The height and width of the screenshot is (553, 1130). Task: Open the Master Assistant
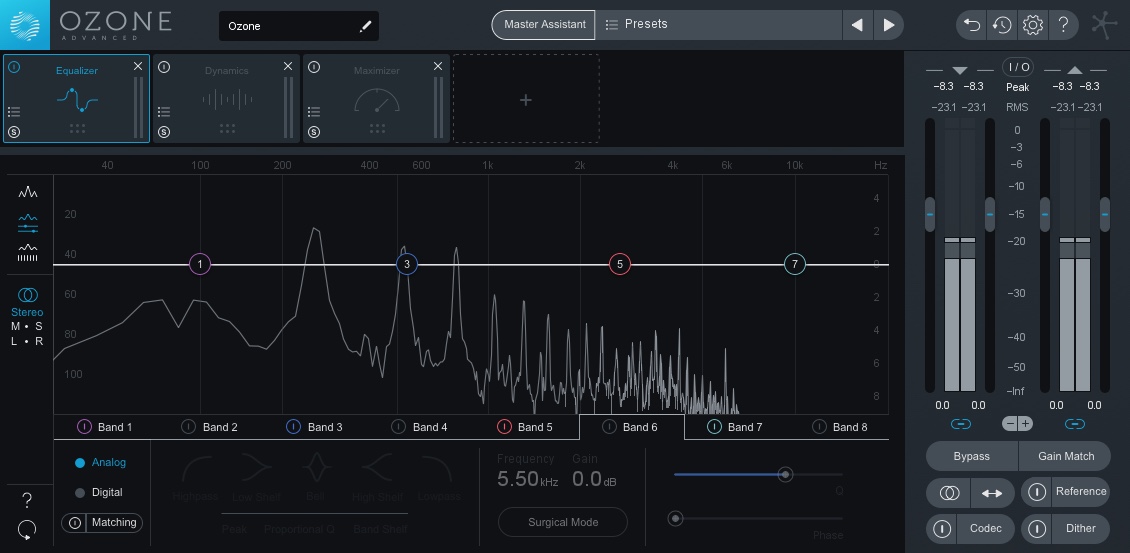pyautogui.click(x=544, y=25)
